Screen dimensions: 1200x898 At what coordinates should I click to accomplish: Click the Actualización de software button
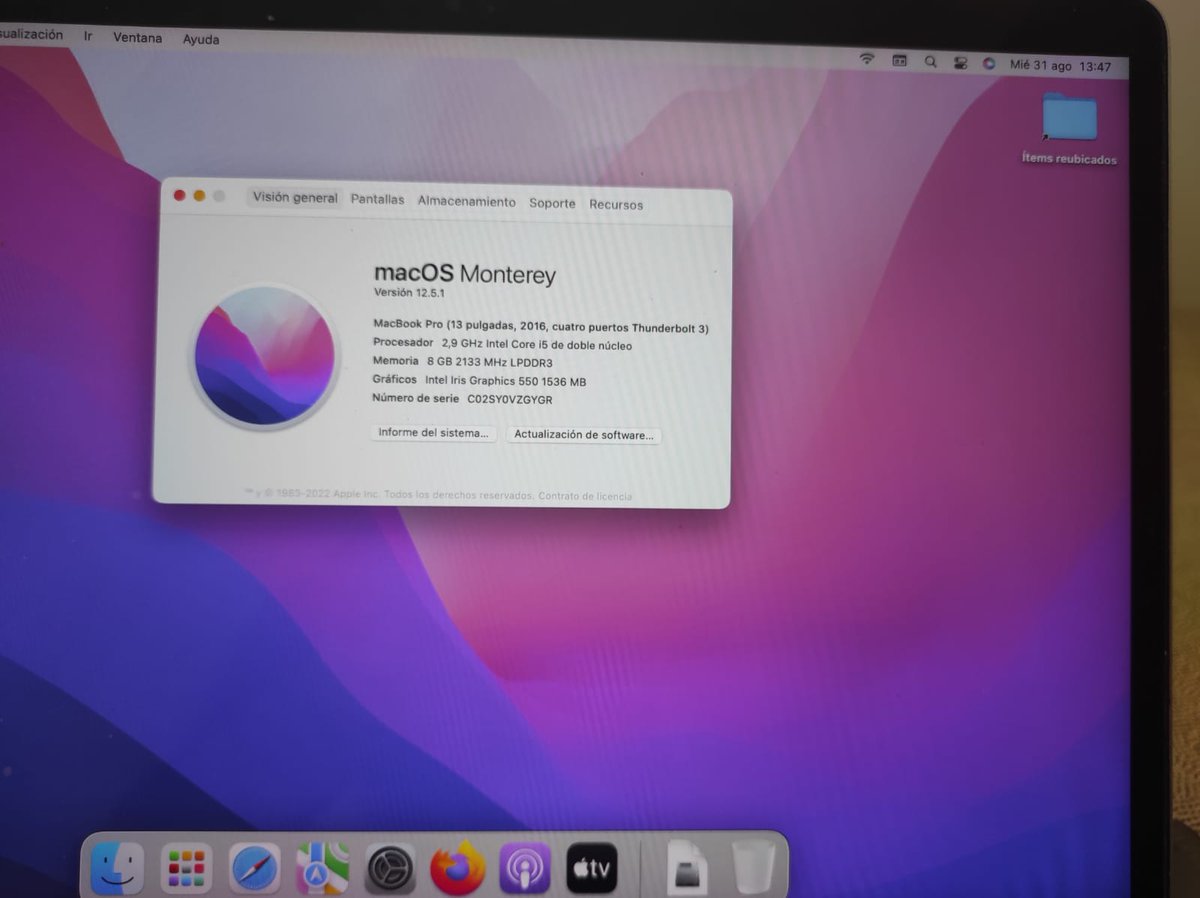point(584,435)
